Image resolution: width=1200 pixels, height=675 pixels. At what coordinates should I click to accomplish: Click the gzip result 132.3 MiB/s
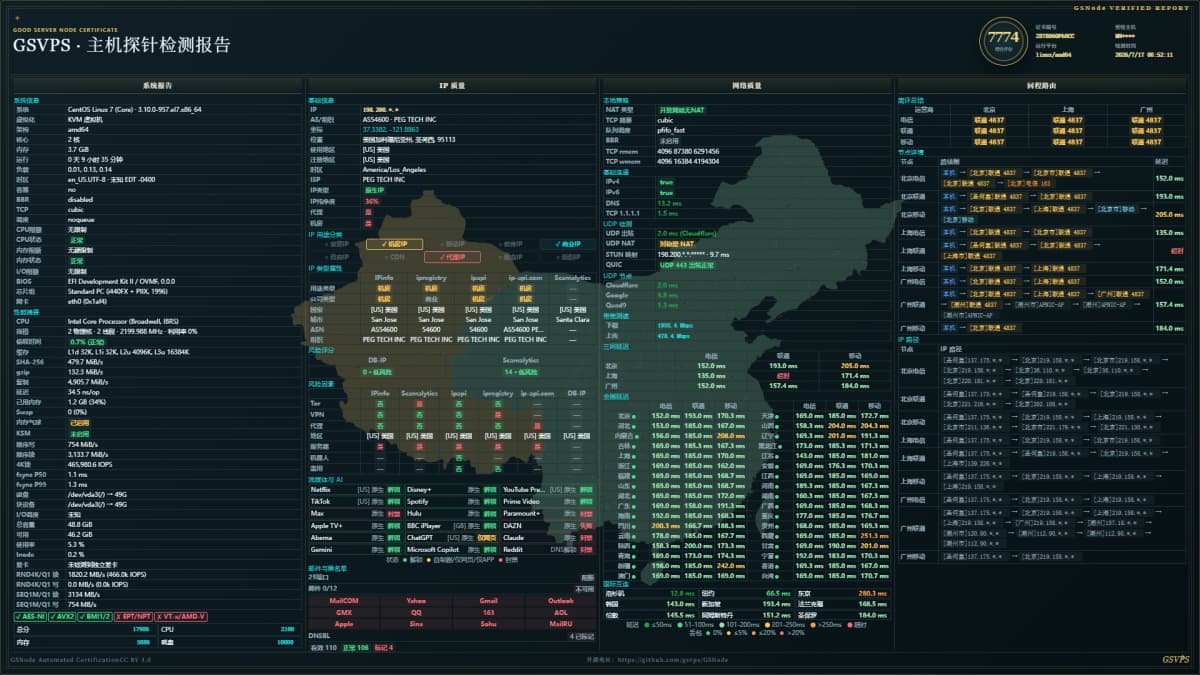(85, 371)
